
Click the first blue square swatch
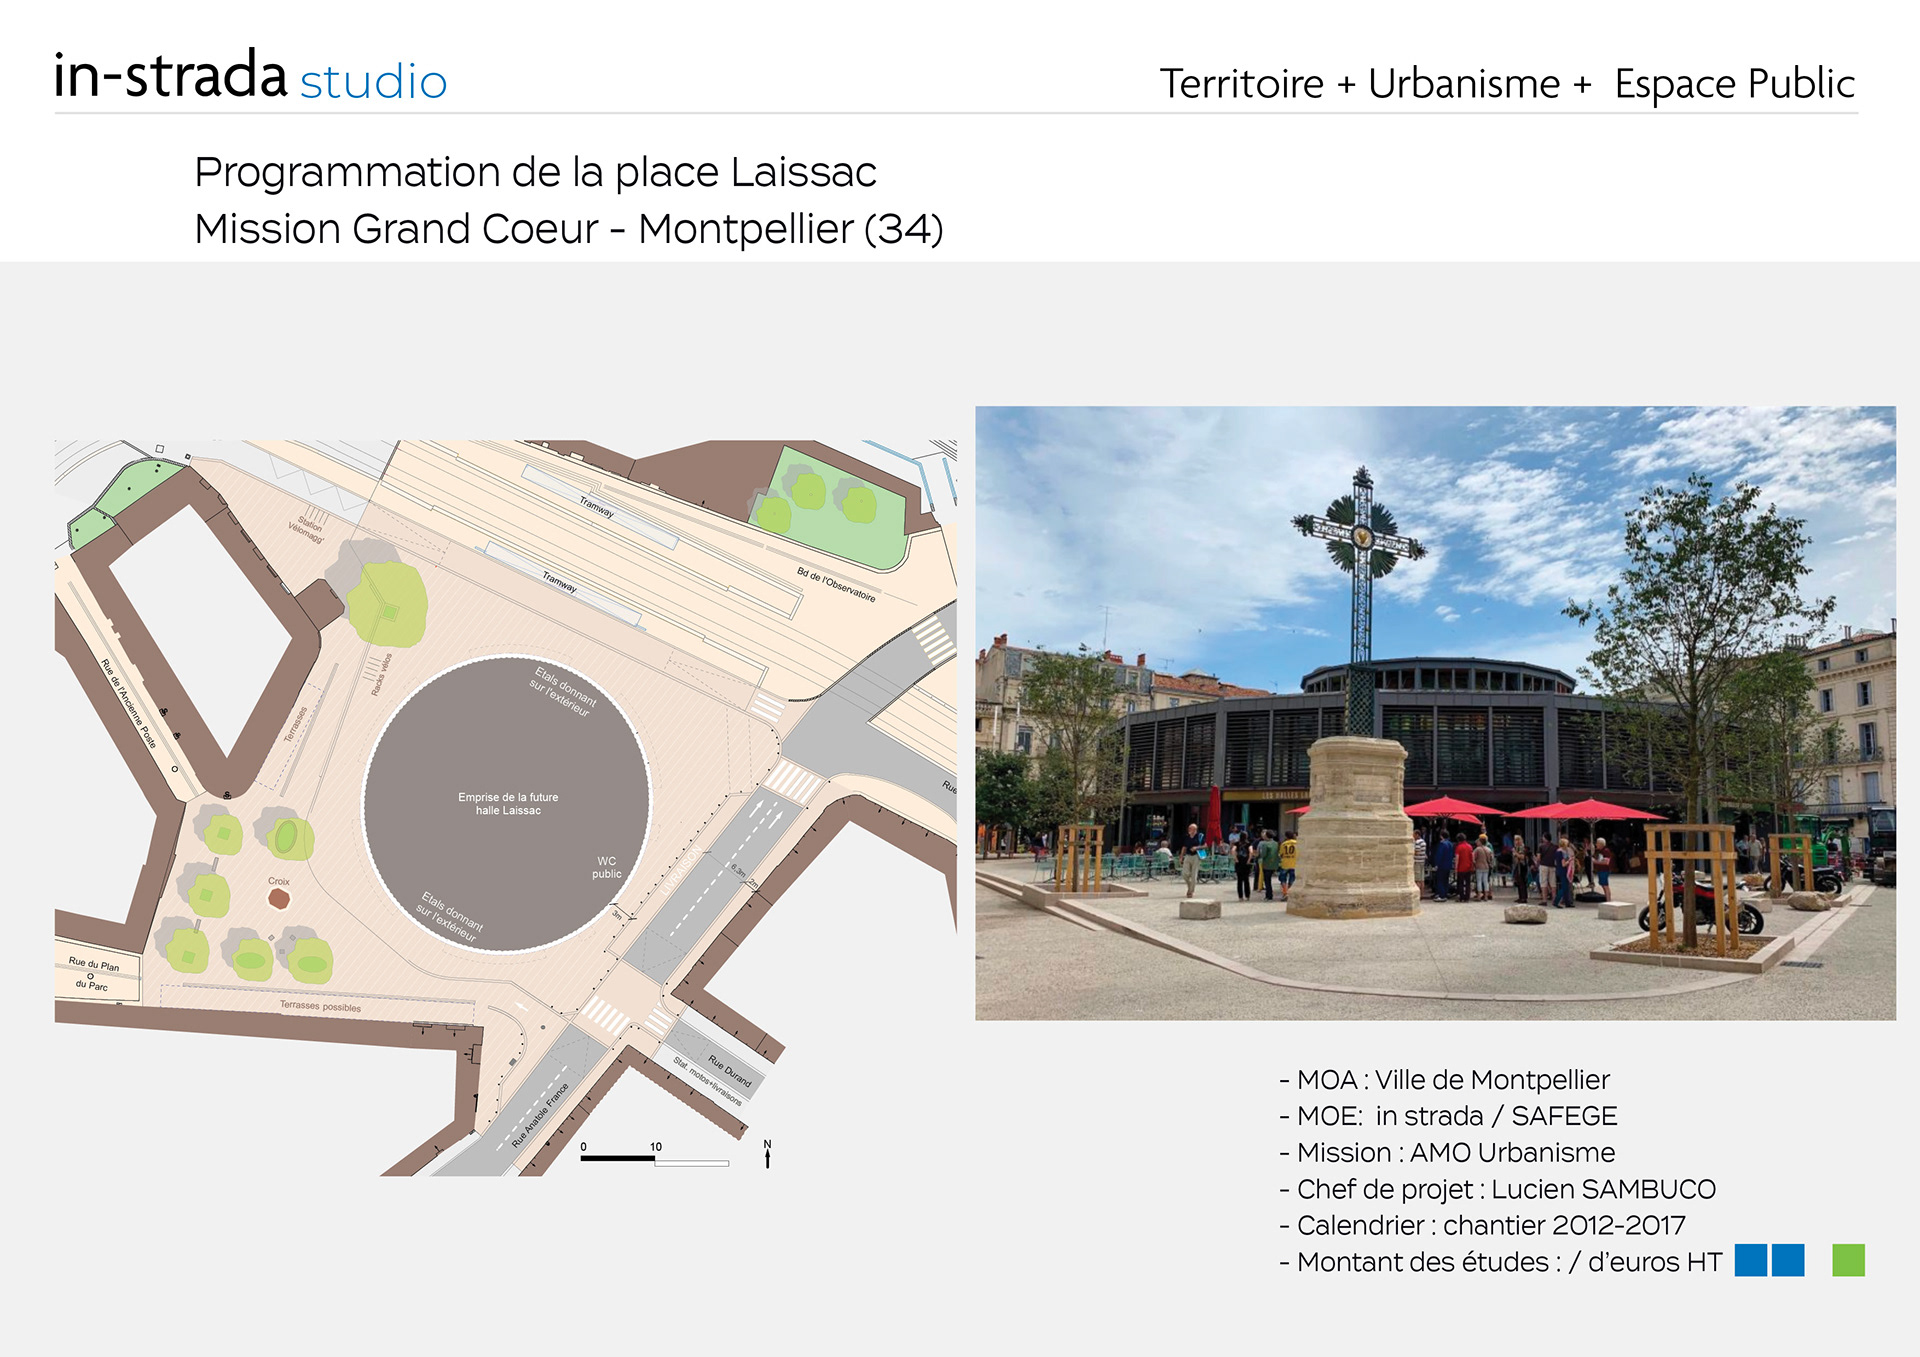1750,1260
